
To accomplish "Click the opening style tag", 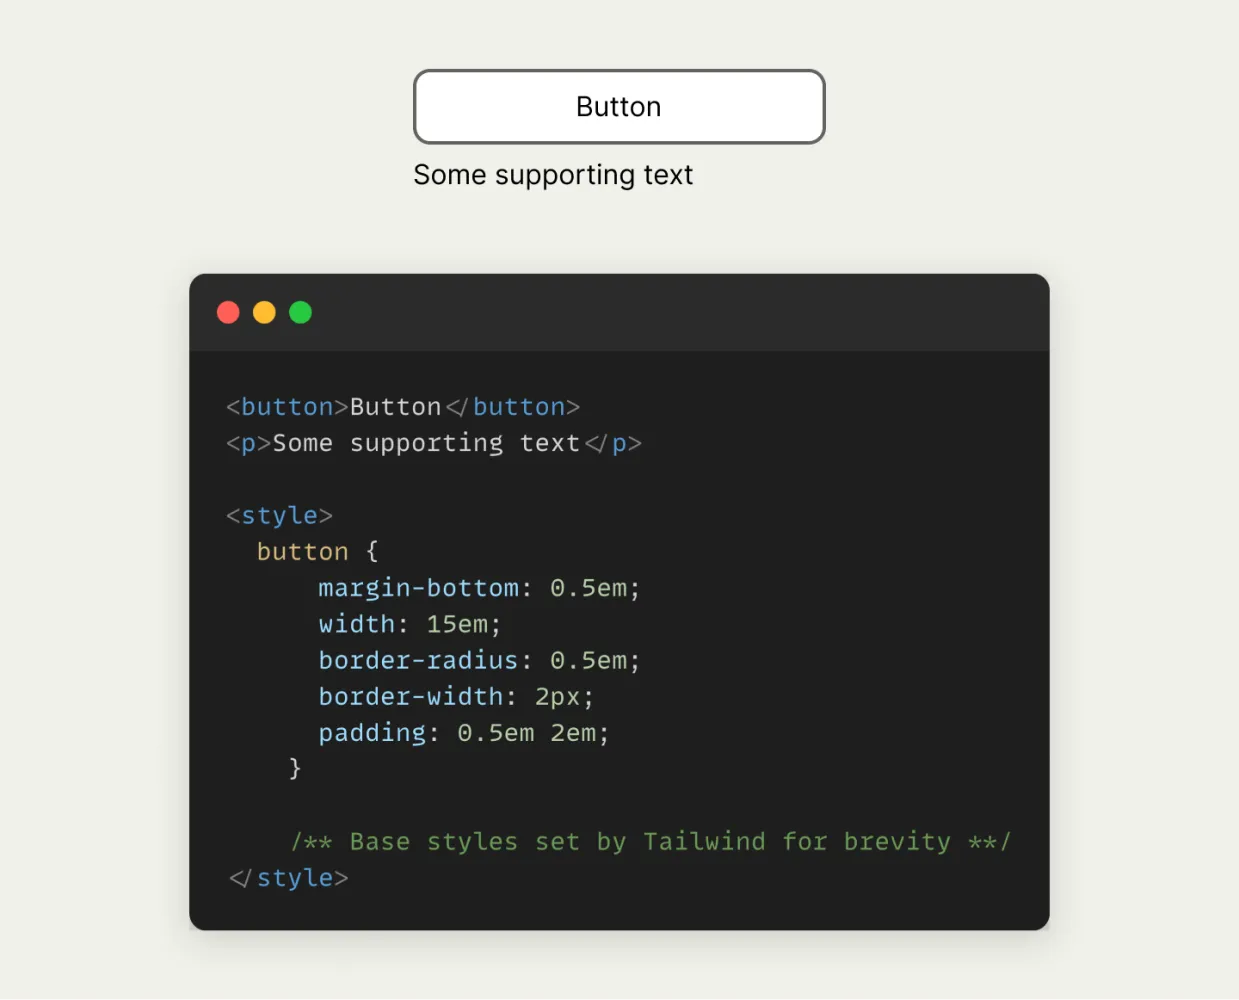I will click(x=279, y=515).
